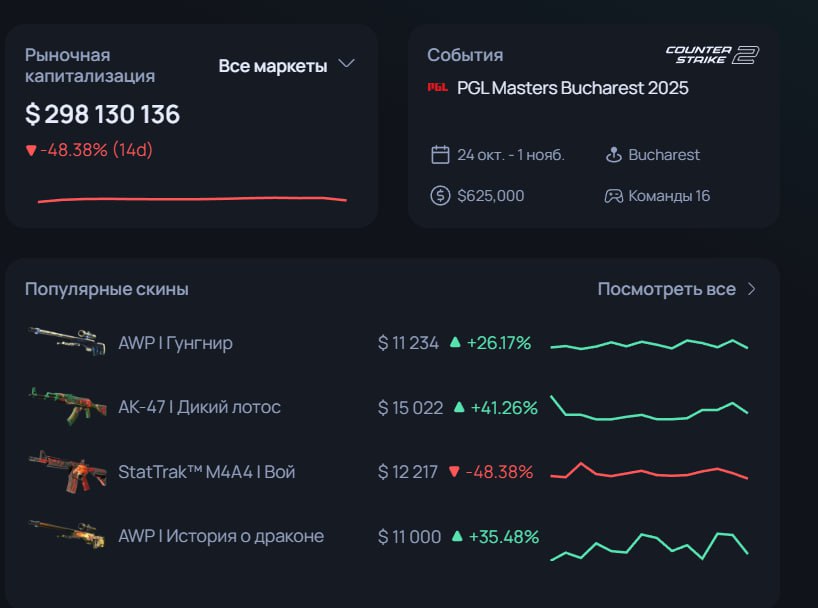Select the AK-47 Дикий лотос thumbnail
This screenshot has width=818, height=608.
pyautogui.click(x=67, y=406)
